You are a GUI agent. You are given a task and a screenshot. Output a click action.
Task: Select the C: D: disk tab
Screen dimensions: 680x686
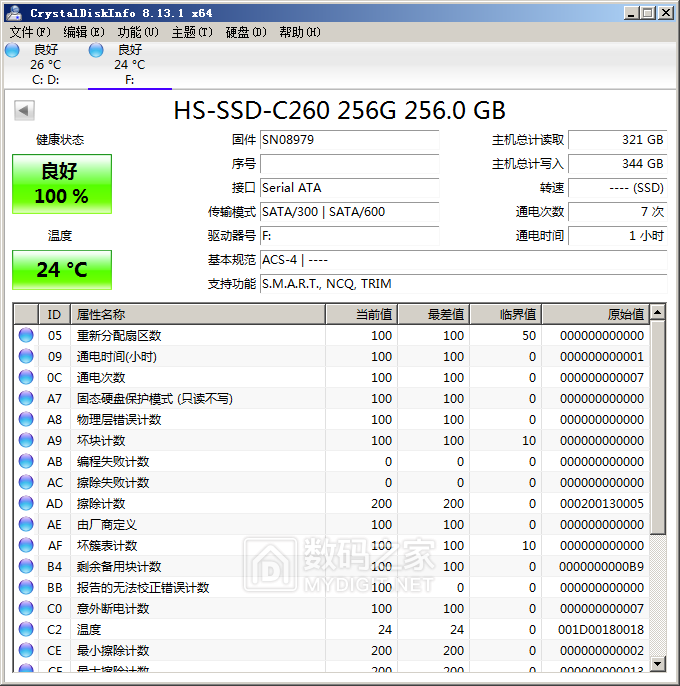coord(46,65)
